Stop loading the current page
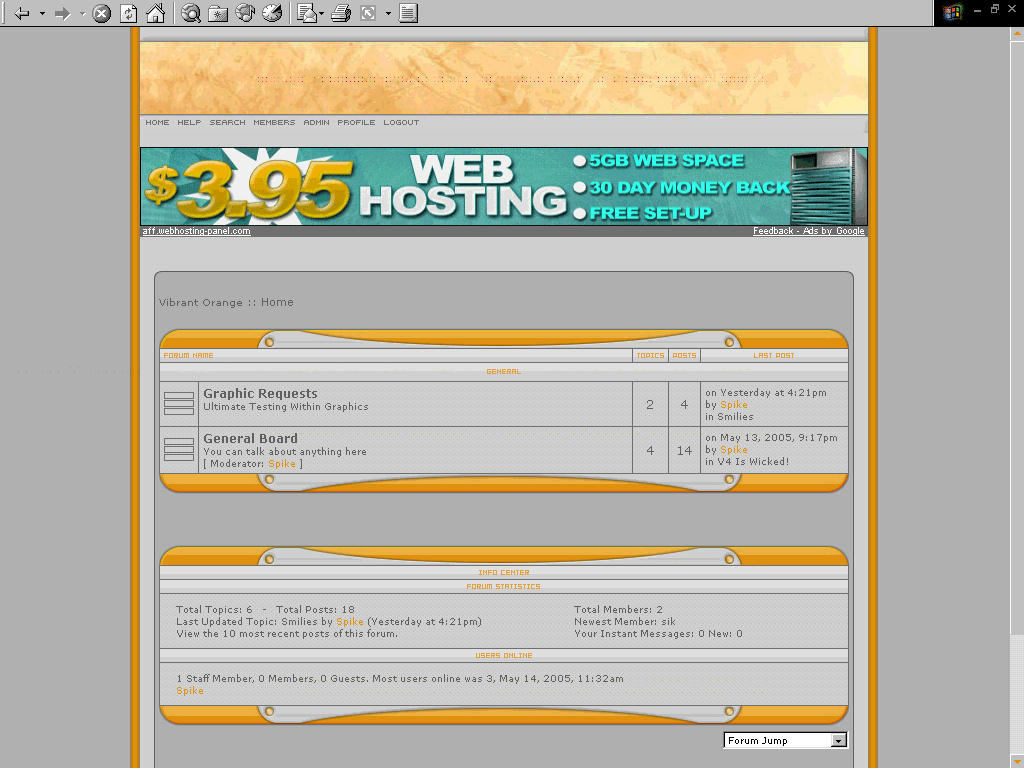 click(x=100, y=13)
